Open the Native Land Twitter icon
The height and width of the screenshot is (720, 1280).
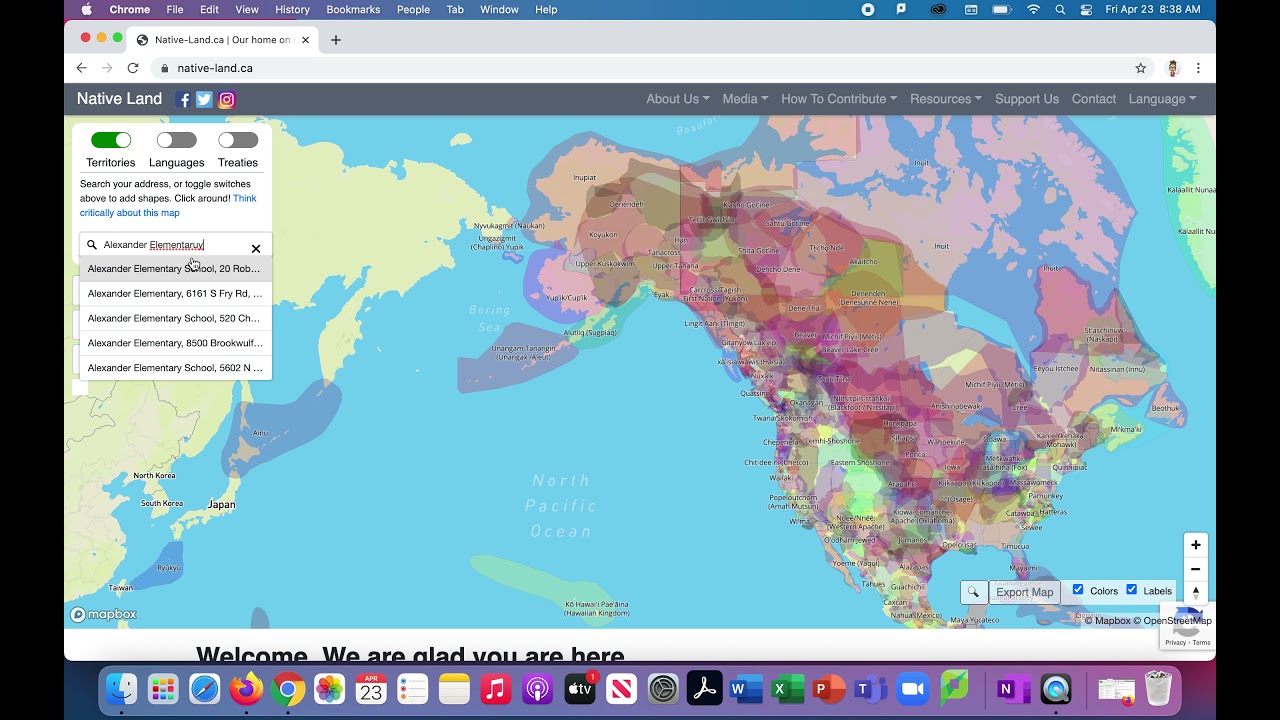click(204, 100)
